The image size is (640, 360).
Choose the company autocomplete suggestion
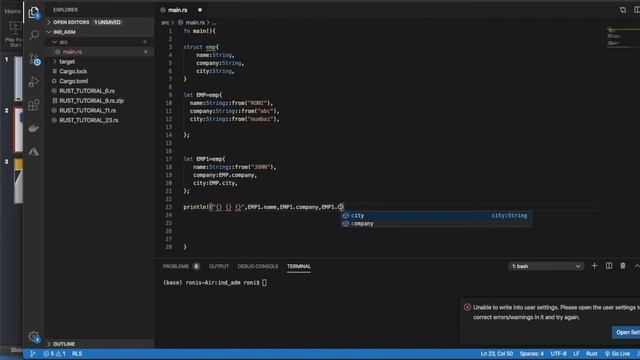pos(436,224)
